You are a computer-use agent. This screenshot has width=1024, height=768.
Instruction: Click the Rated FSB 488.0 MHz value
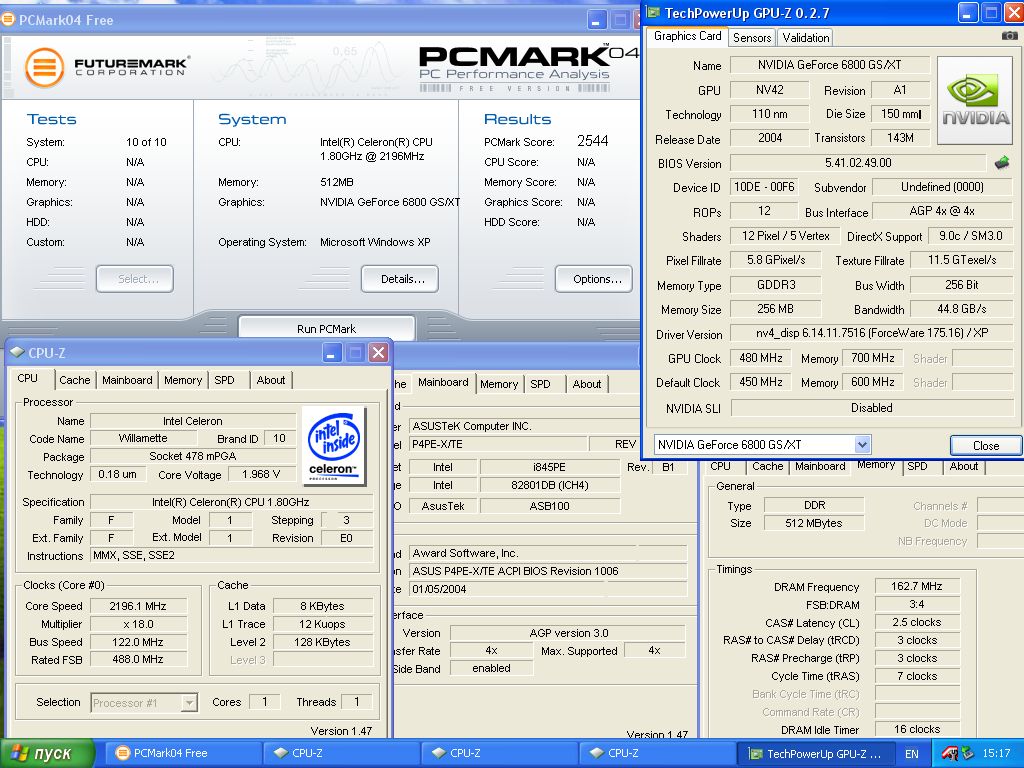point(138,660)
